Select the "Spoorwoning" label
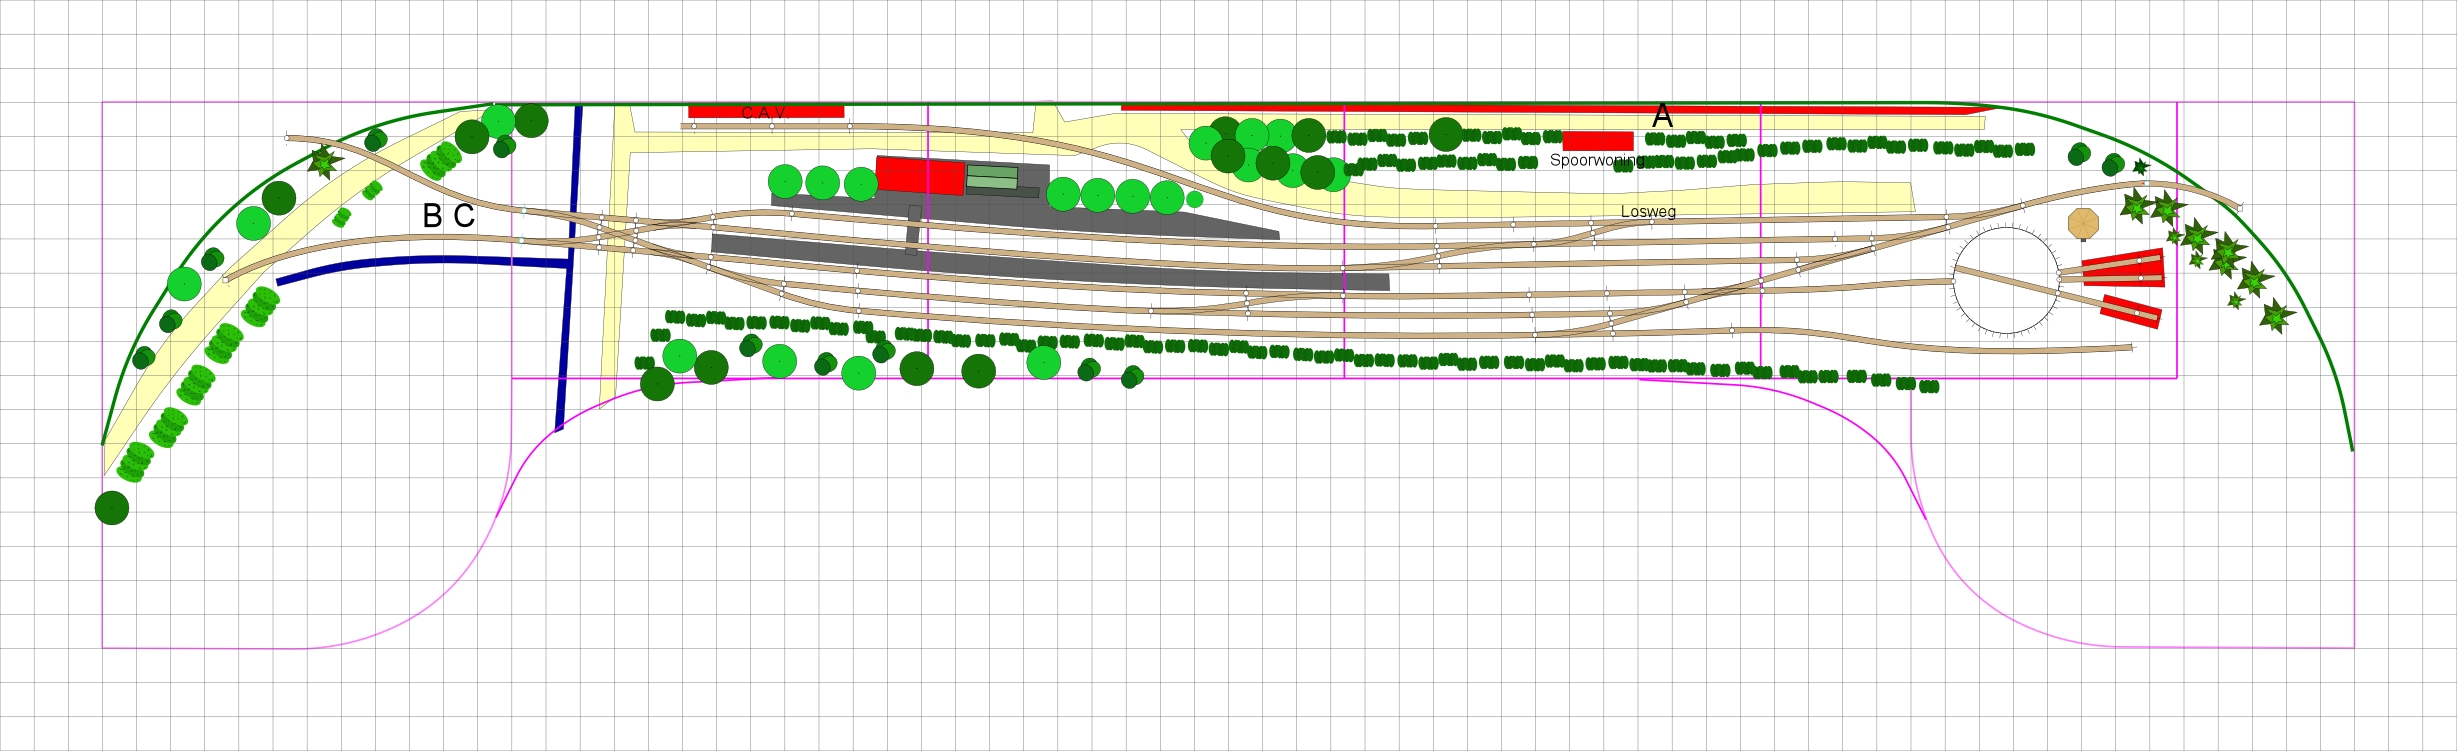 tap(1597, 160)
